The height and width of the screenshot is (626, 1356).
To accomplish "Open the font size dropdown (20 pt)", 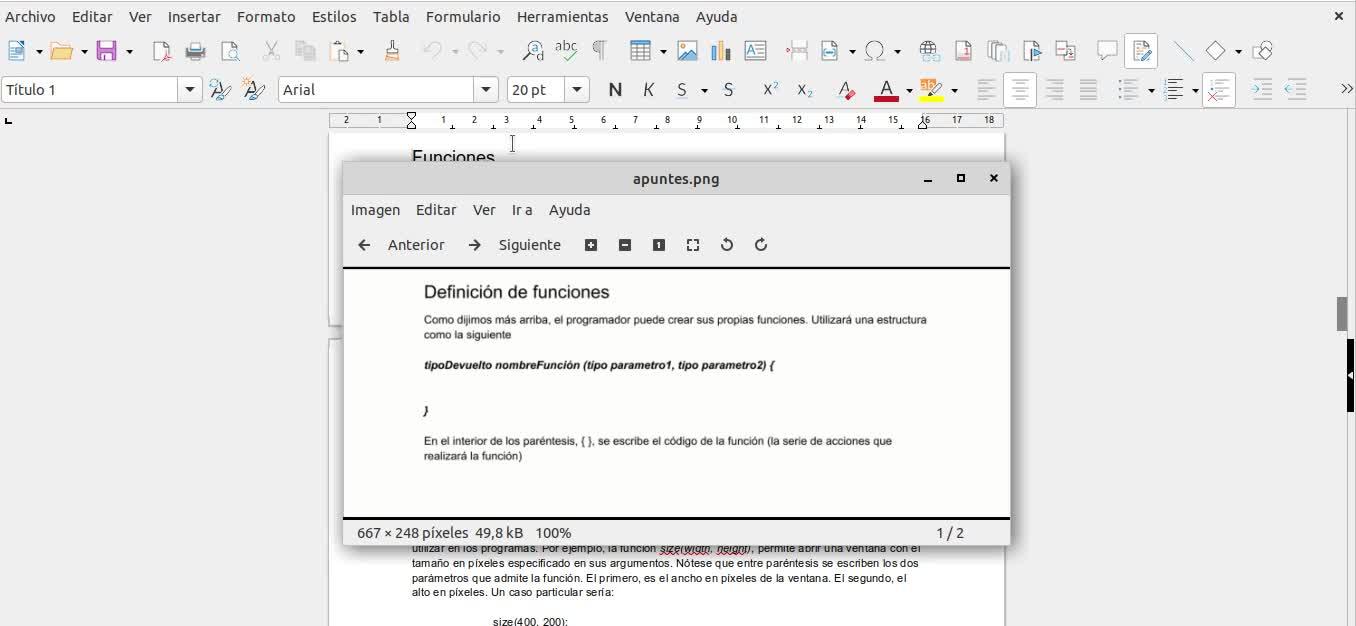I will point(577,90).
